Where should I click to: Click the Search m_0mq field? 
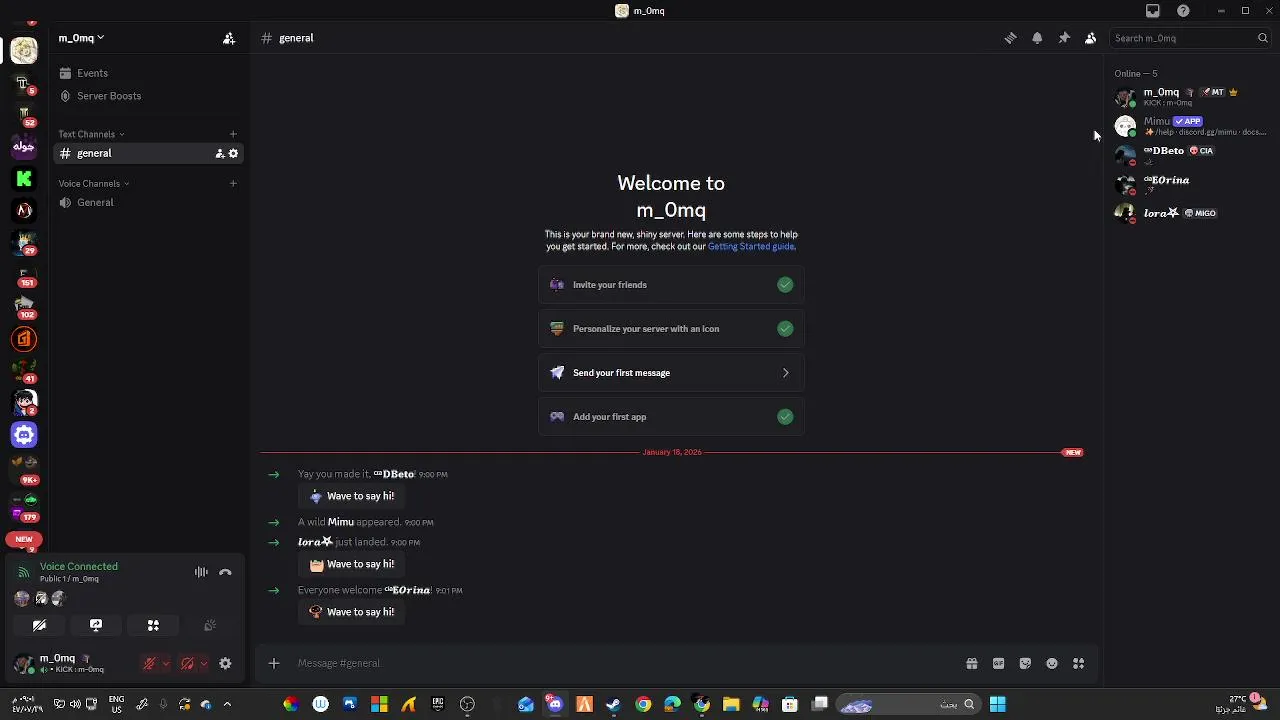tap(1190, 38)
